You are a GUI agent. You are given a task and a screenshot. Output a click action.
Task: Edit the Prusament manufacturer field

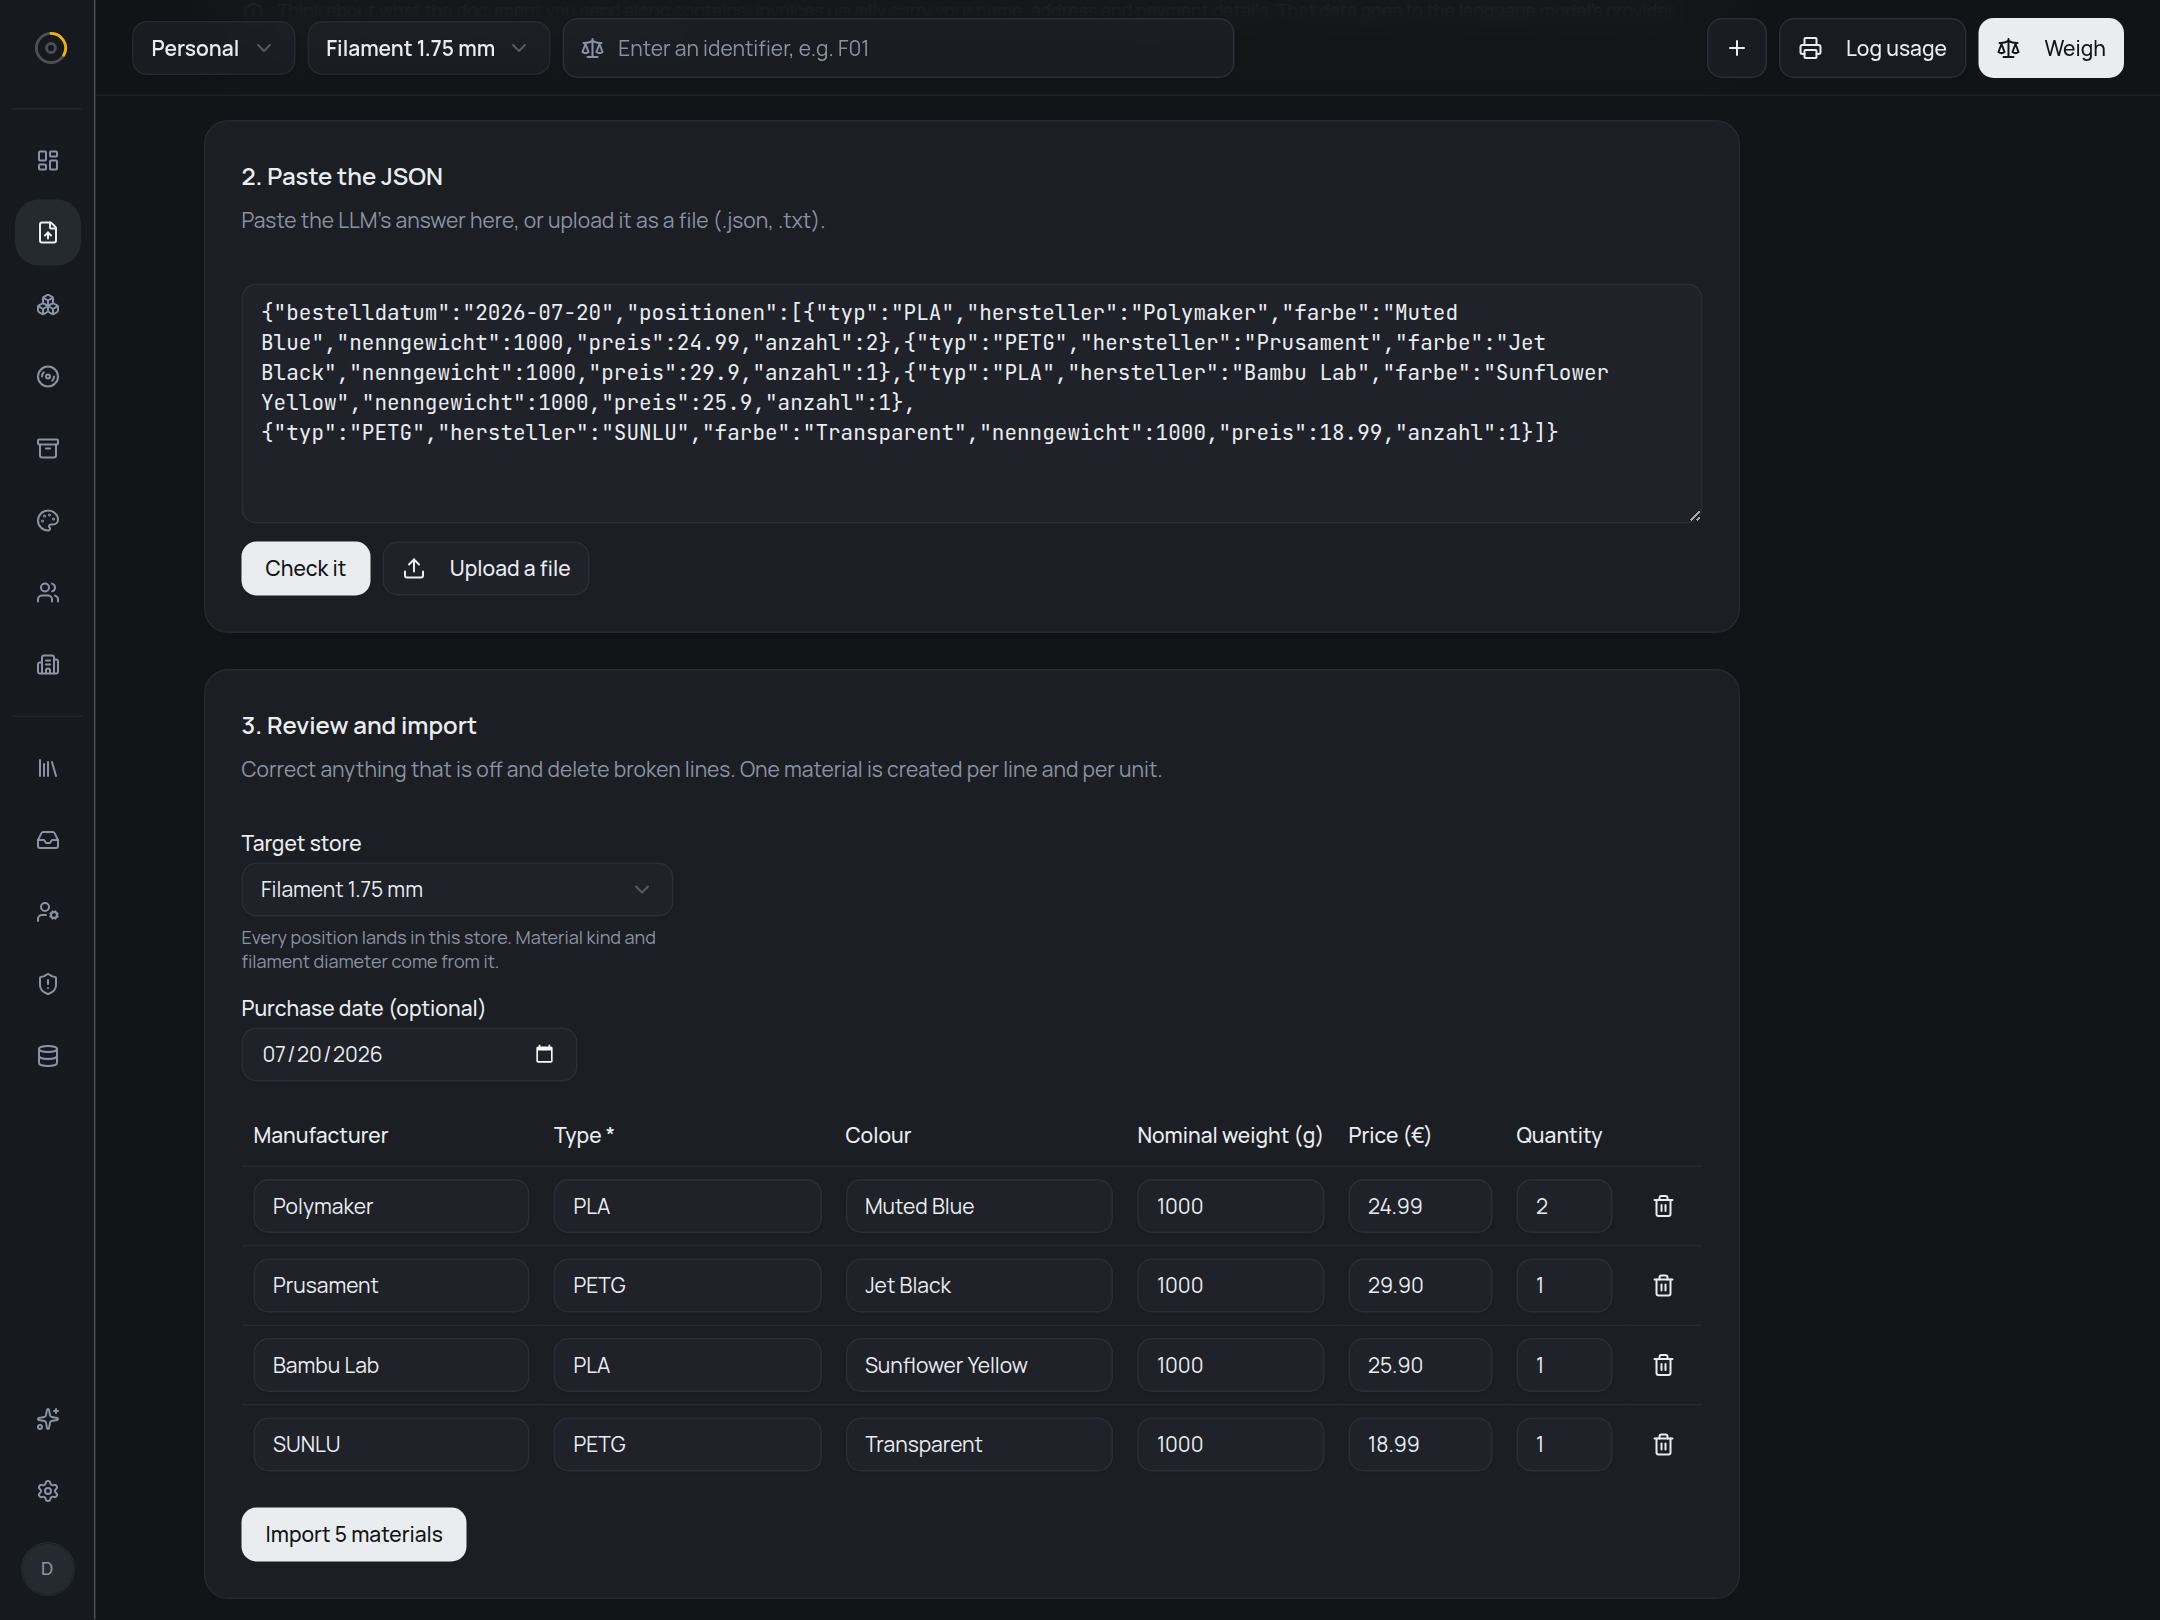391,1286
